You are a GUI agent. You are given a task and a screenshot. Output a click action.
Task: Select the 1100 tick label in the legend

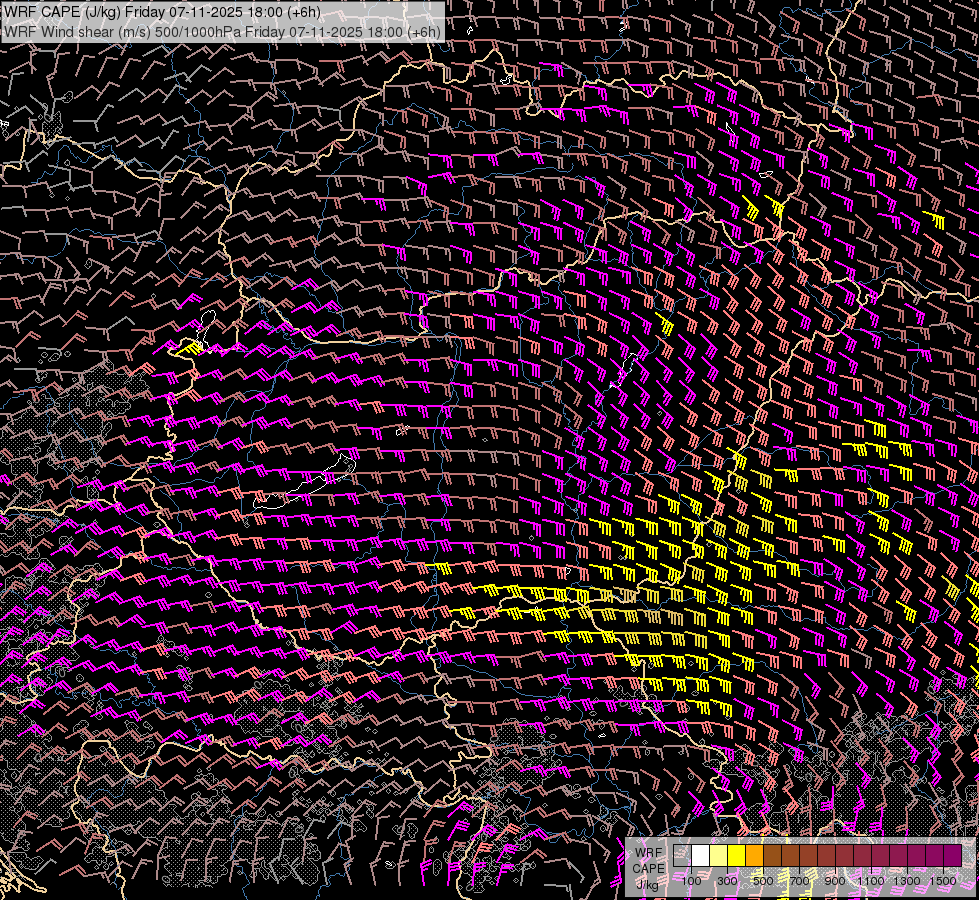point(871,881)
